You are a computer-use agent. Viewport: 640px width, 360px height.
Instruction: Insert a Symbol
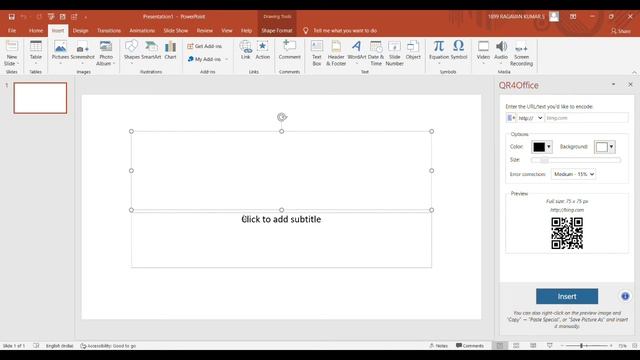[459, 50]
